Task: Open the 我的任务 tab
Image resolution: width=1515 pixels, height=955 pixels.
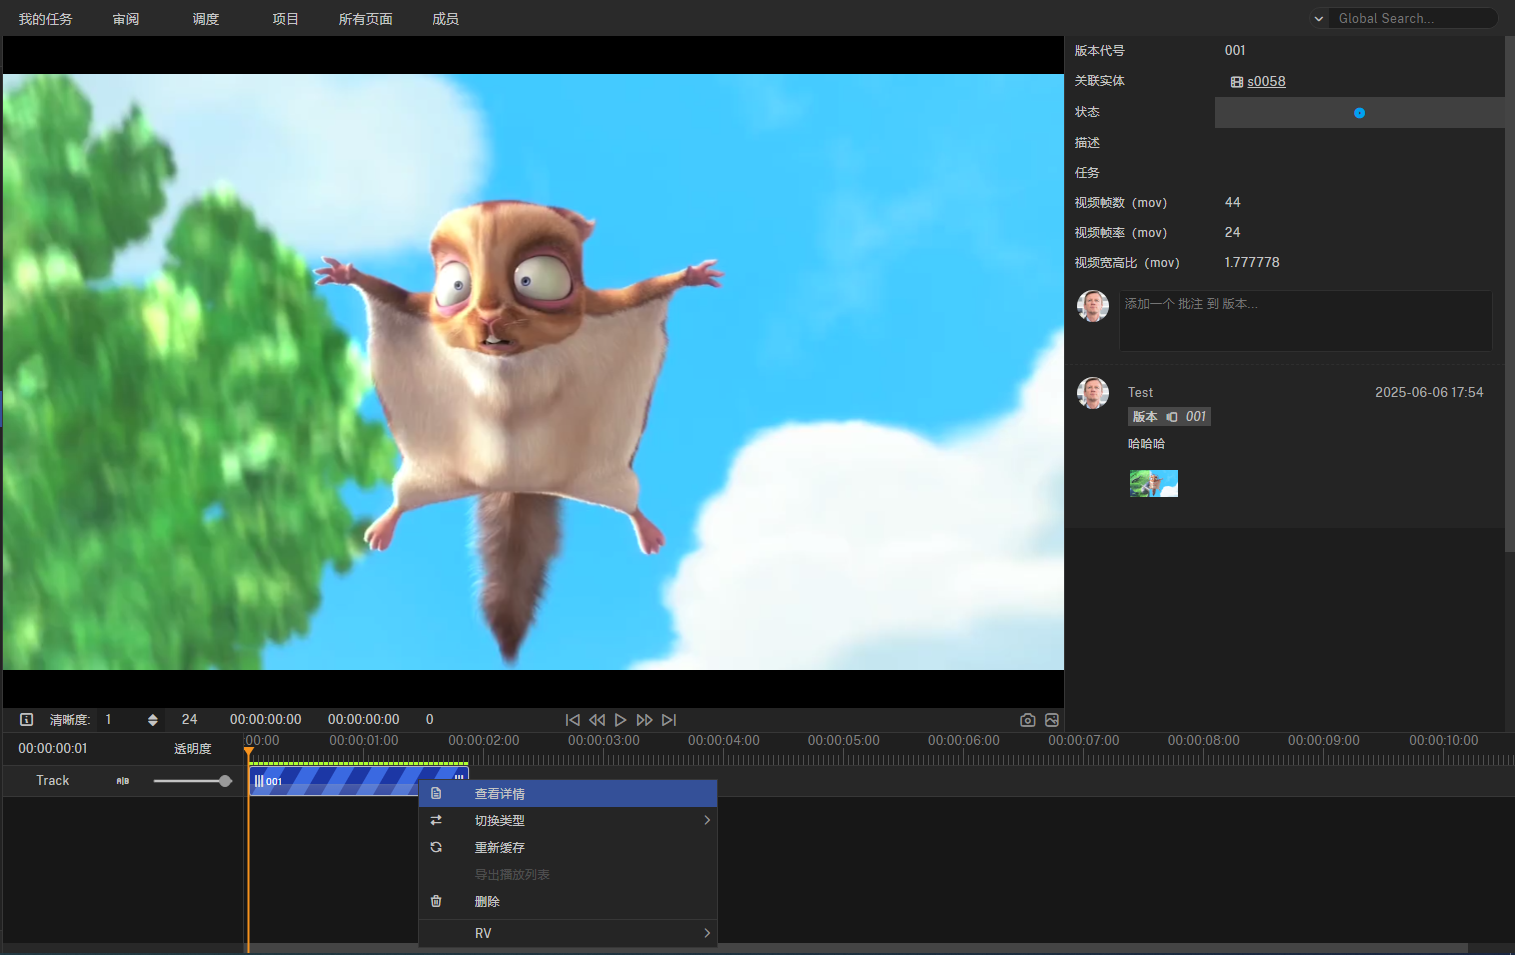Action: (46, 19)
